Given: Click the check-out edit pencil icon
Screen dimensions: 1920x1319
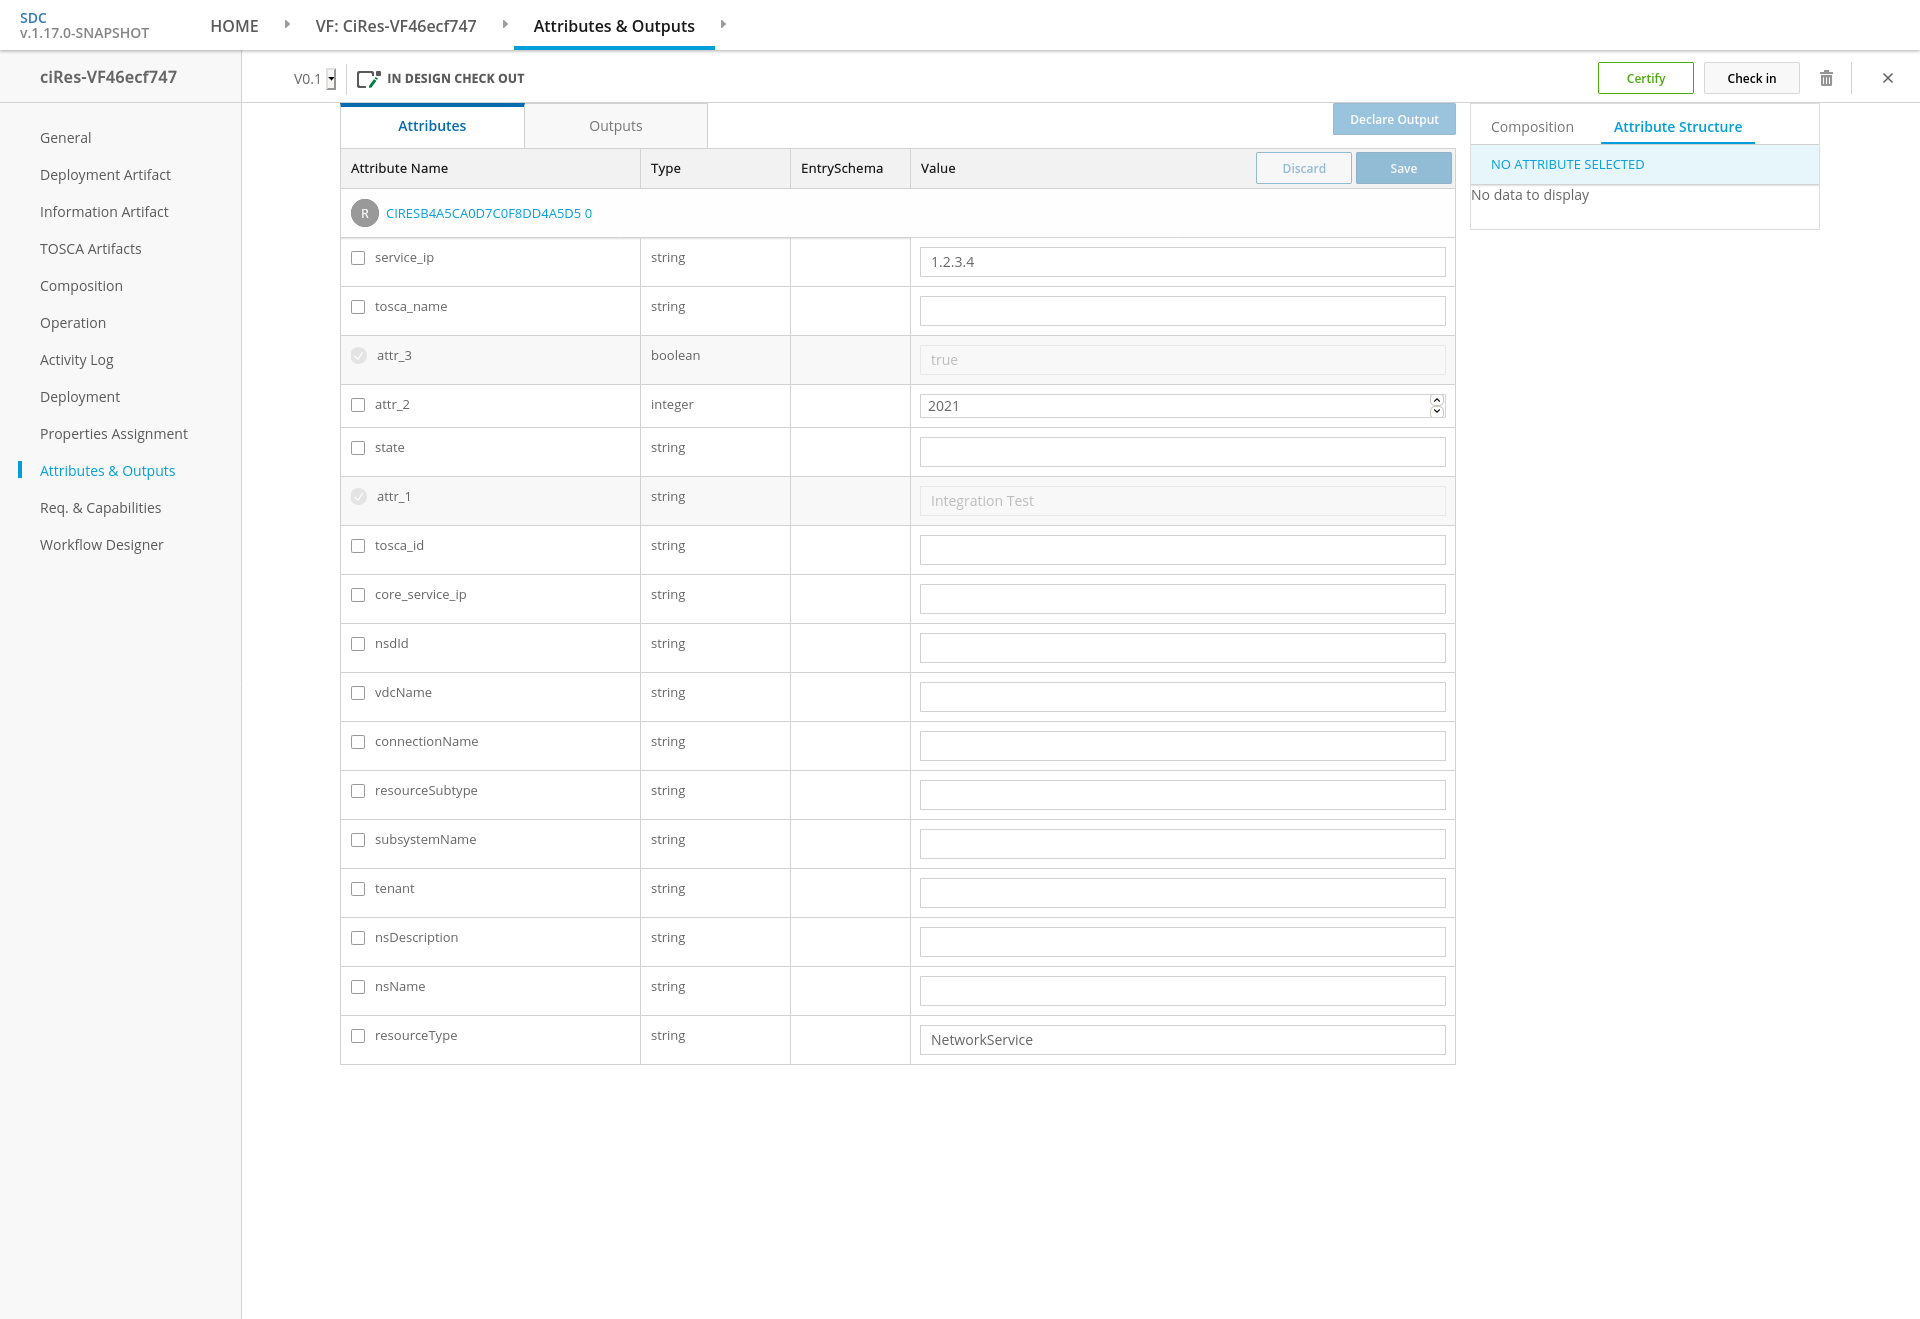Looking at the screenshot, I should (x=369, y=79).
